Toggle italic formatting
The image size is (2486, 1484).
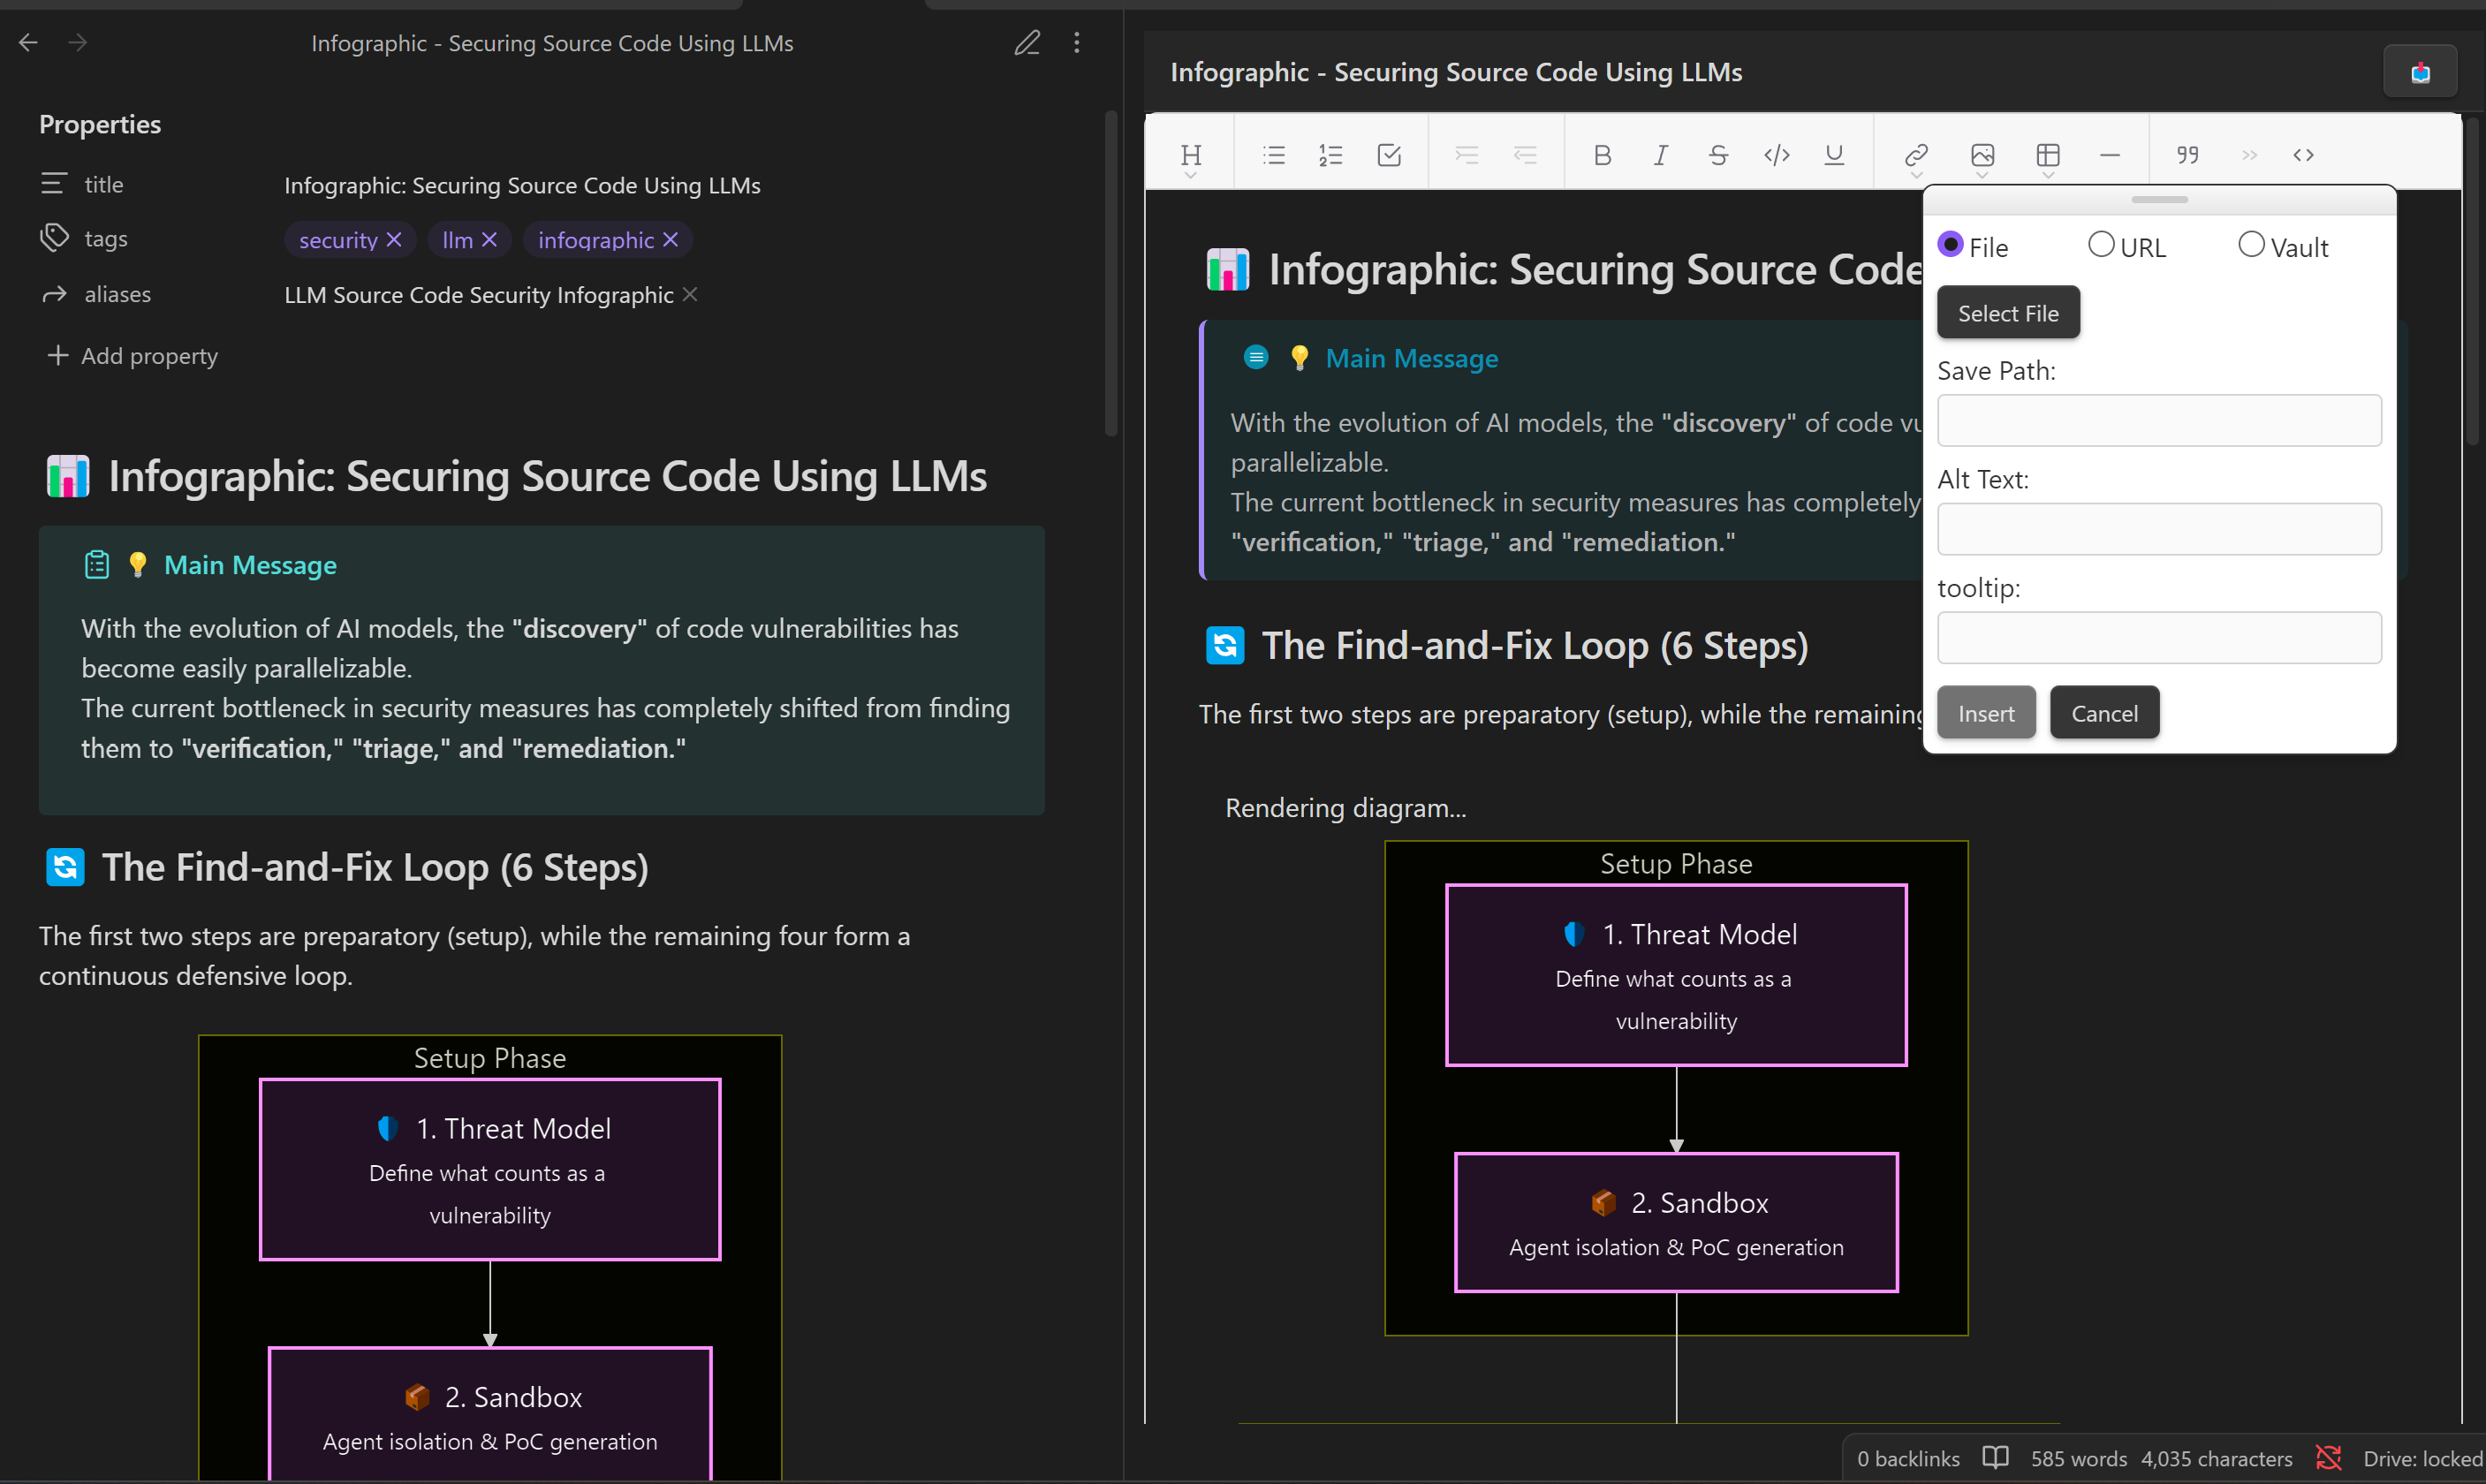(x=1660, y=155)
